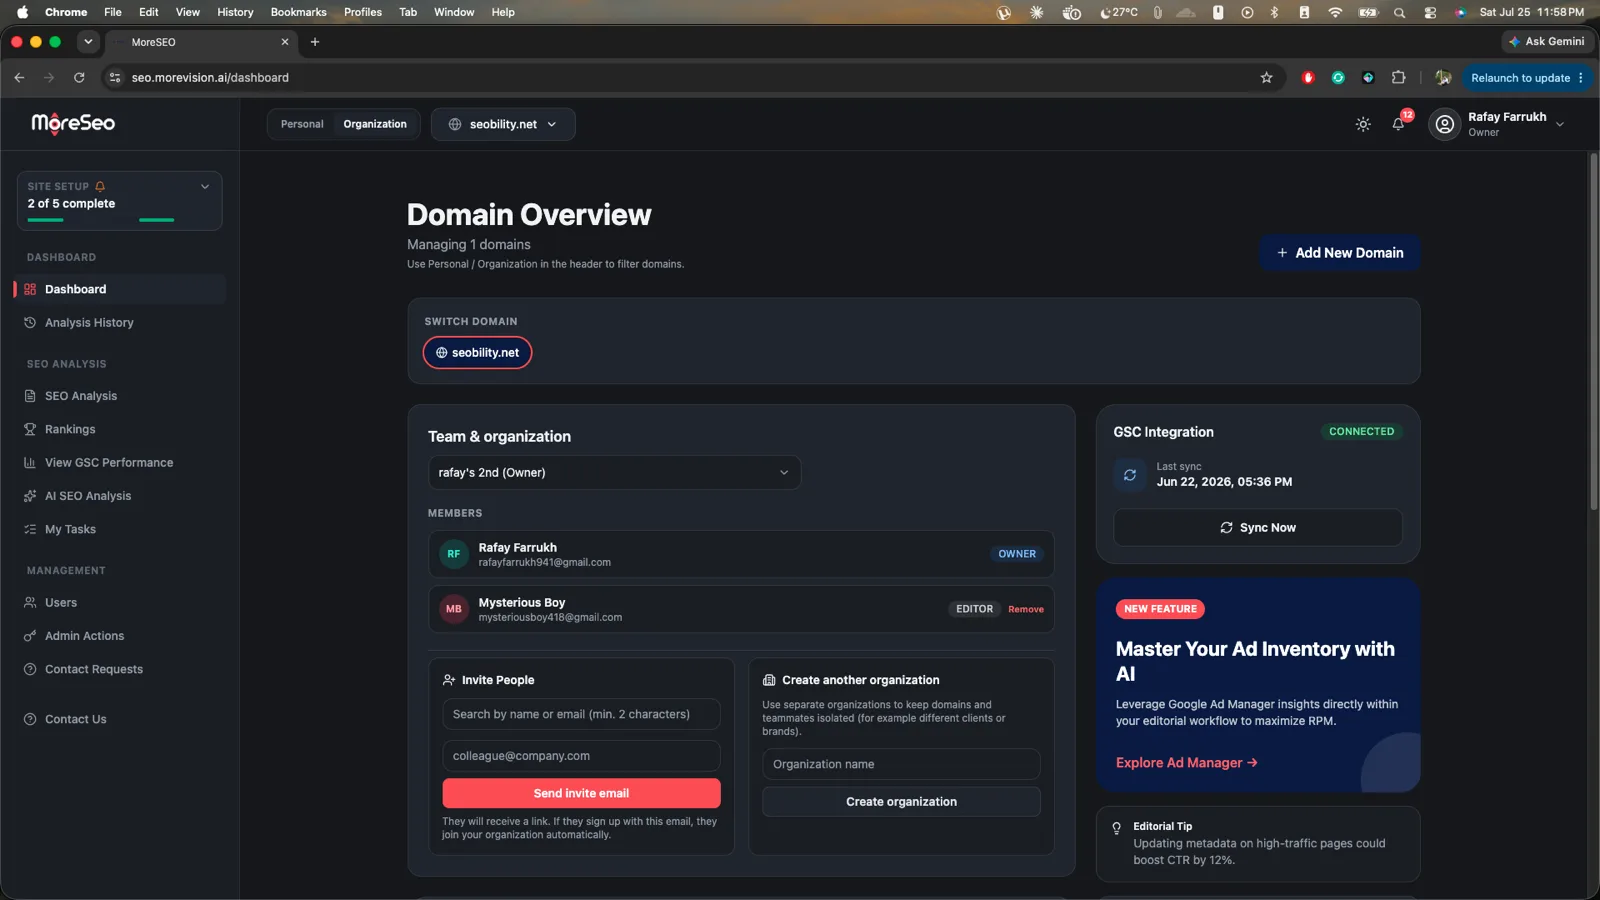Click the MoreSeo logo
The height and width of the screenshot is (900, 1600).
point(73,123)
